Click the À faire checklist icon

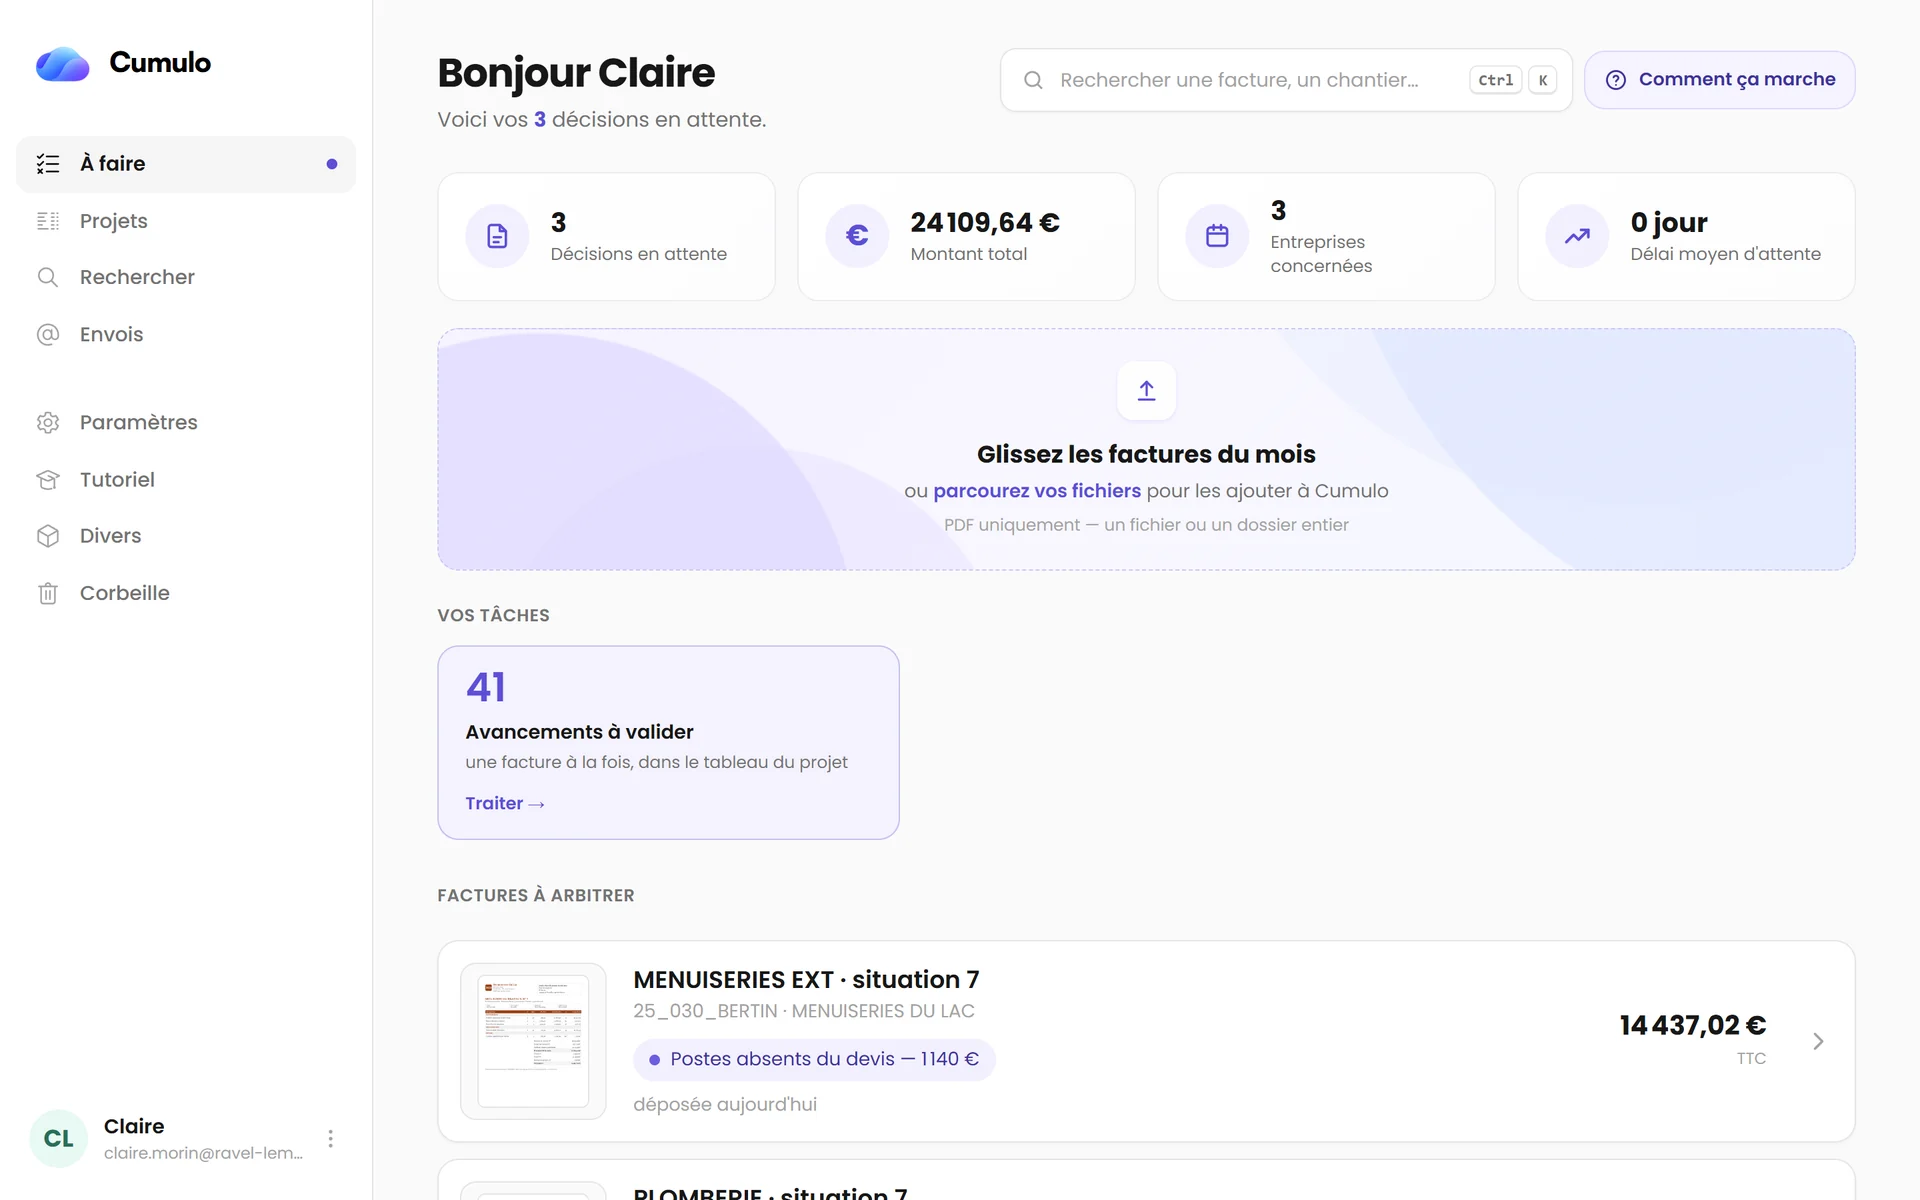[48, 164]
